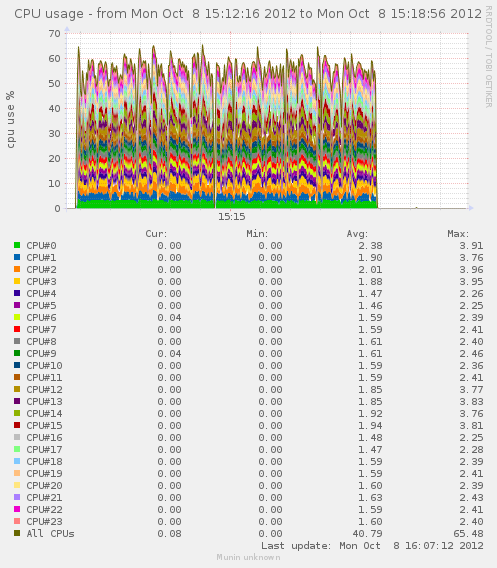Click the Max: column header
This screenshot has height=568, width=497.
(x=458, y=234)
